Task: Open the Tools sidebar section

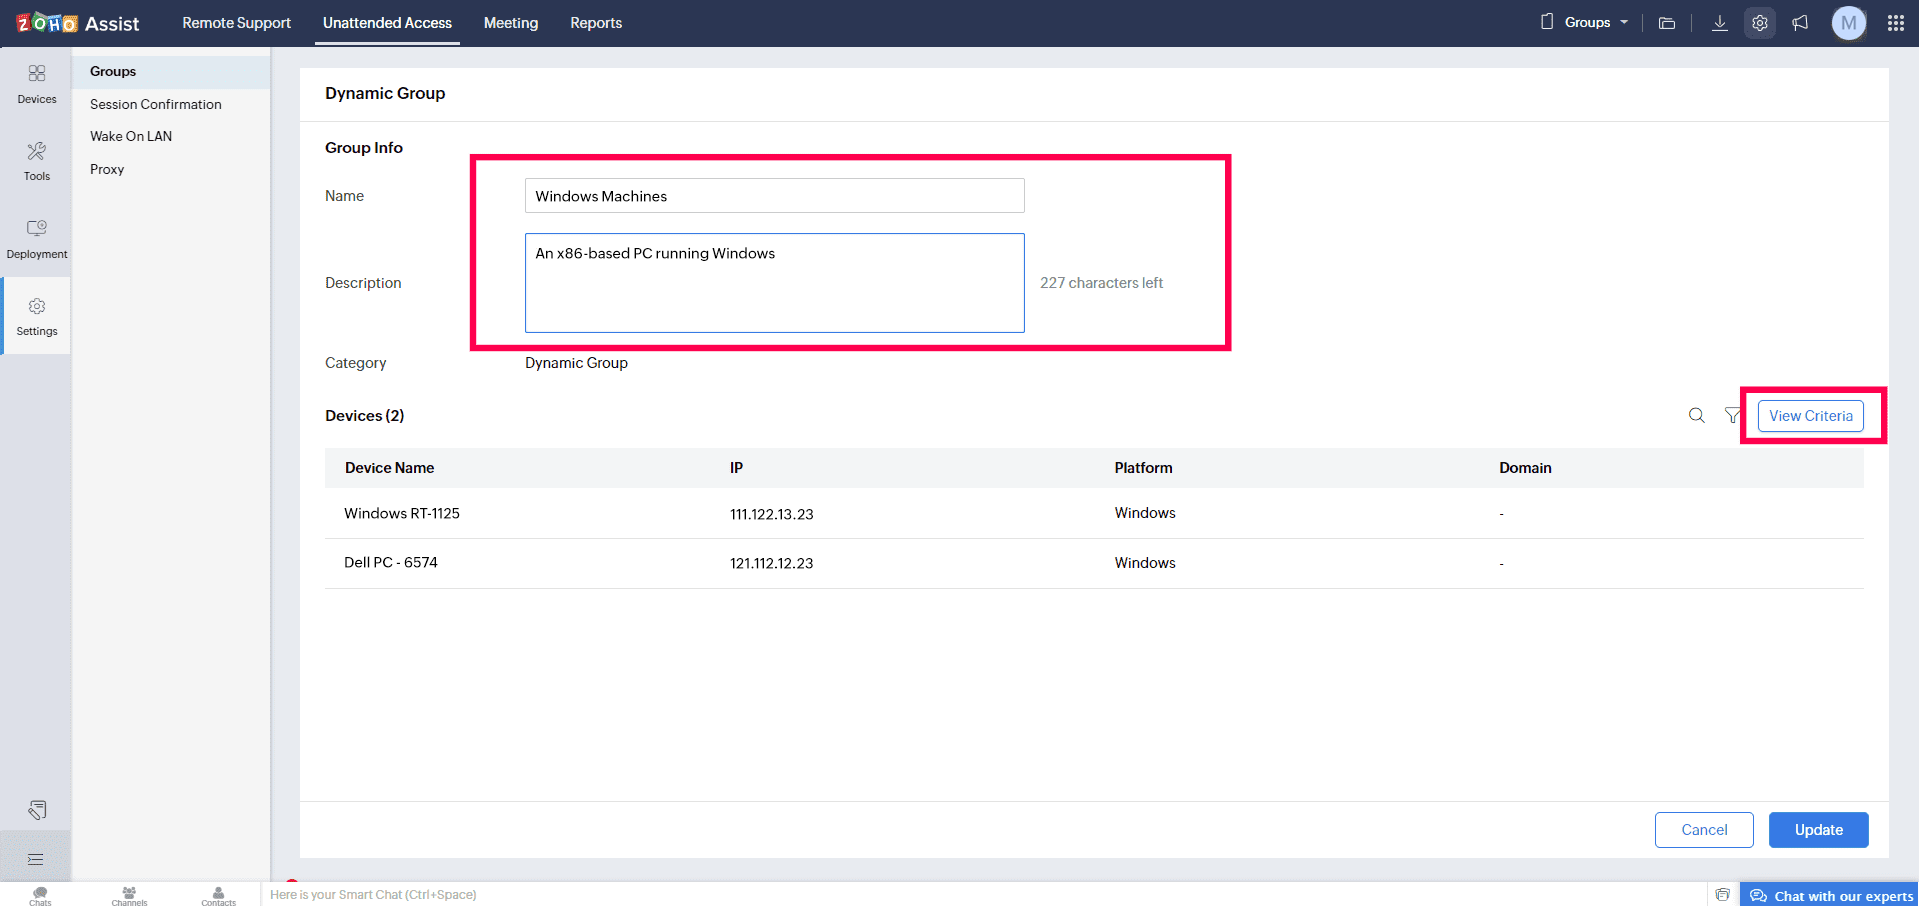Action: (37, 161)
